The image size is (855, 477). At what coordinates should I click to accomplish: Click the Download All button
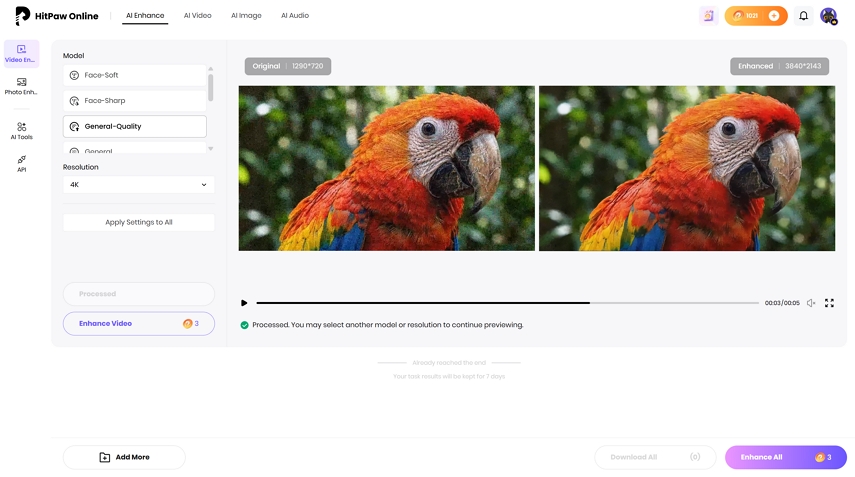[x=655, y=457]
